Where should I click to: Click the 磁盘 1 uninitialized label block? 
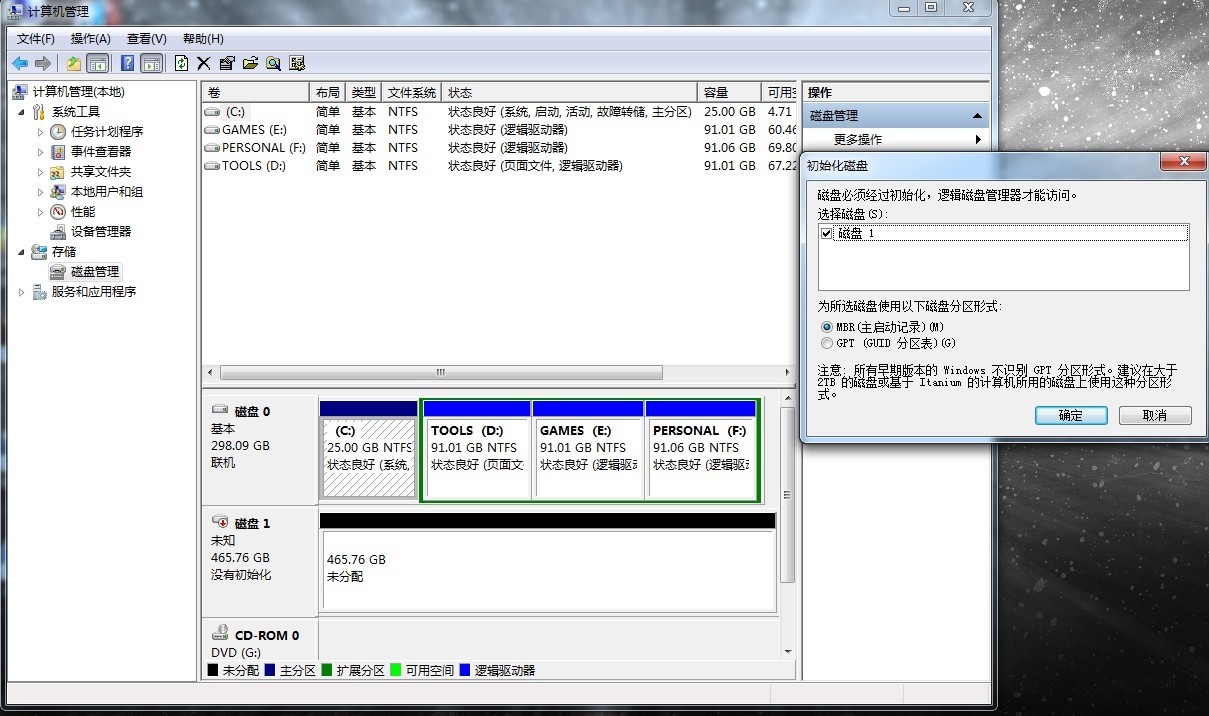point(260,562)
